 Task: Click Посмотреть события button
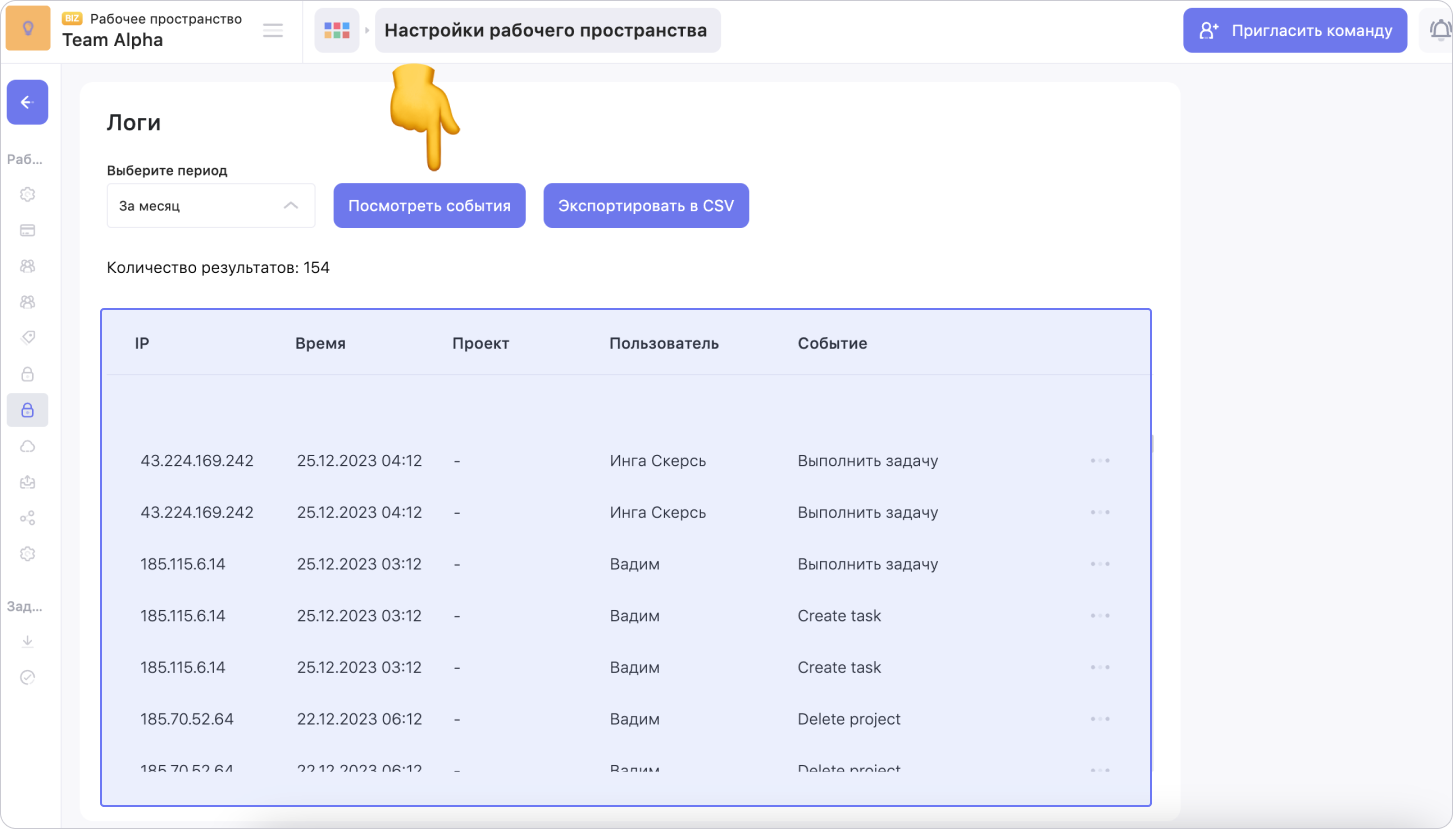[429, 205]
